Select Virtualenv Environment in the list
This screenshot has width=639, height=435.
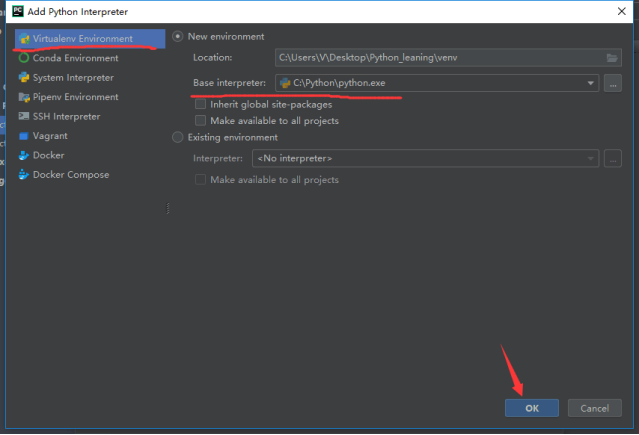point(90,39)
